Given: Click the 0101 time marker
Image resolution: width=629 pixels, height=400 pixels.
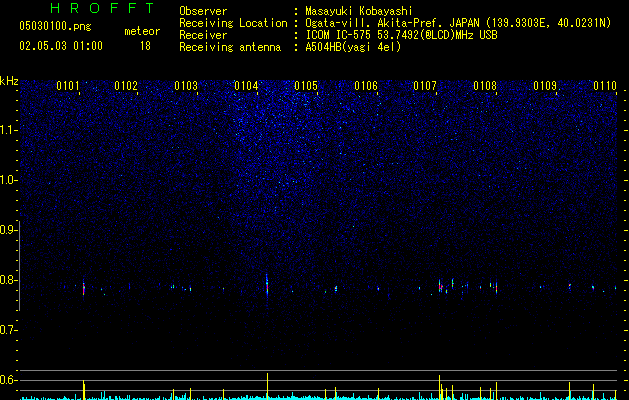Looking at the screenshot, I should [68, 86].
